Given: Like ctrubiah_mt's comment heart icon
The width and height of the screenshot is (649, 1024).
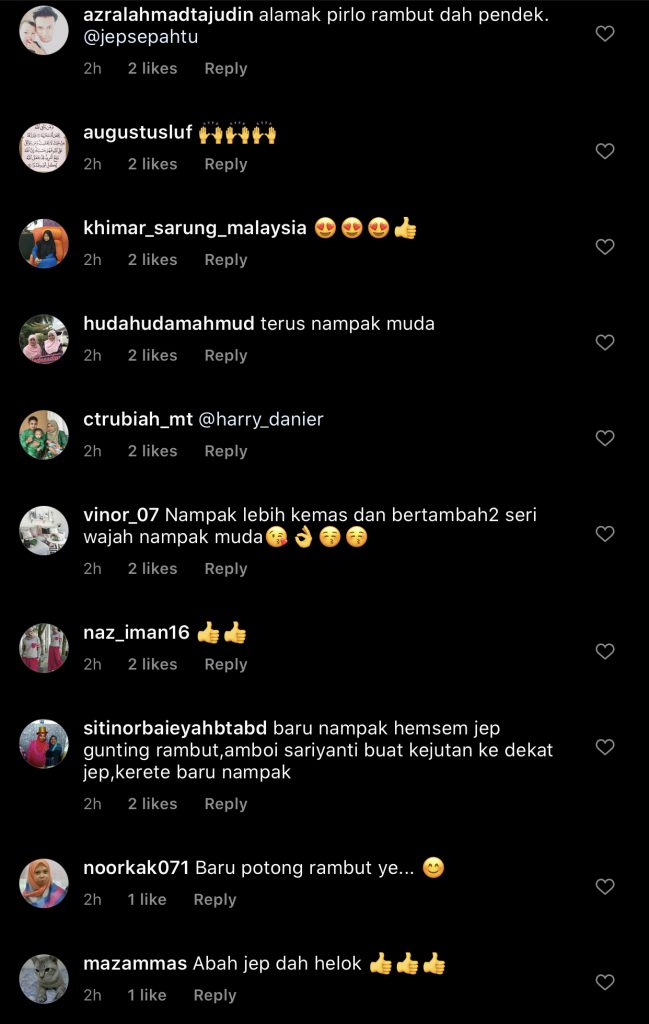Looking at the screenshot, I should click(x=605, y=438).
